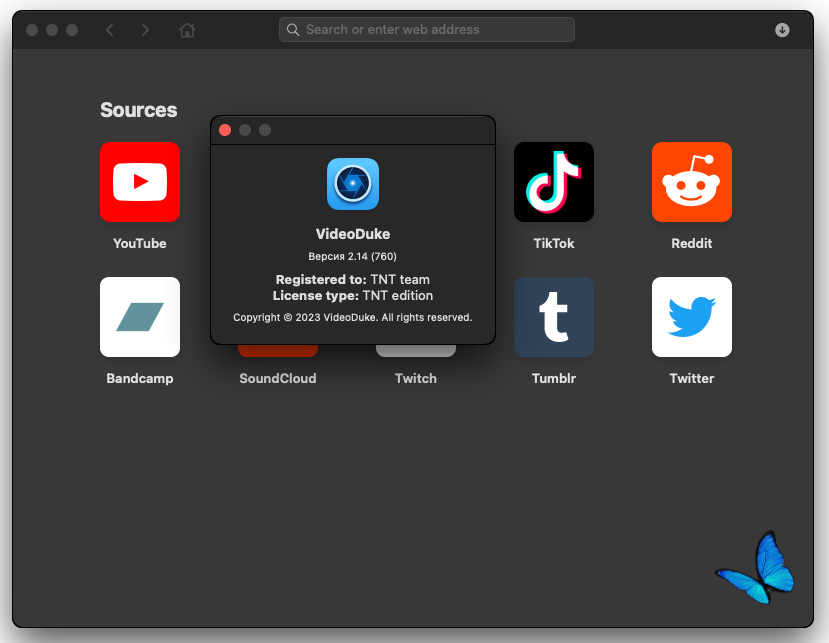
Task: Click the SoundCloud label
Action: [x=278, y=379]
